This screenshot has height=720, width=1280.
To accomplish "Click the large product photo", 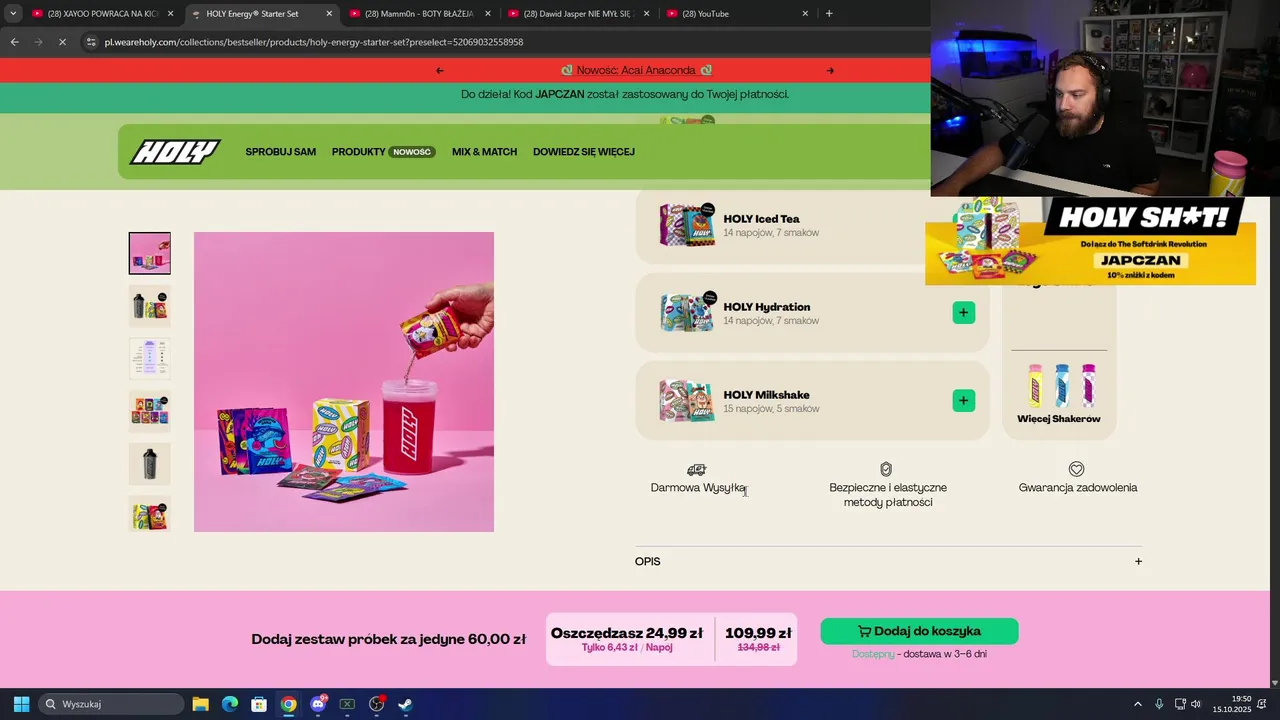I will tap(344, 382).
